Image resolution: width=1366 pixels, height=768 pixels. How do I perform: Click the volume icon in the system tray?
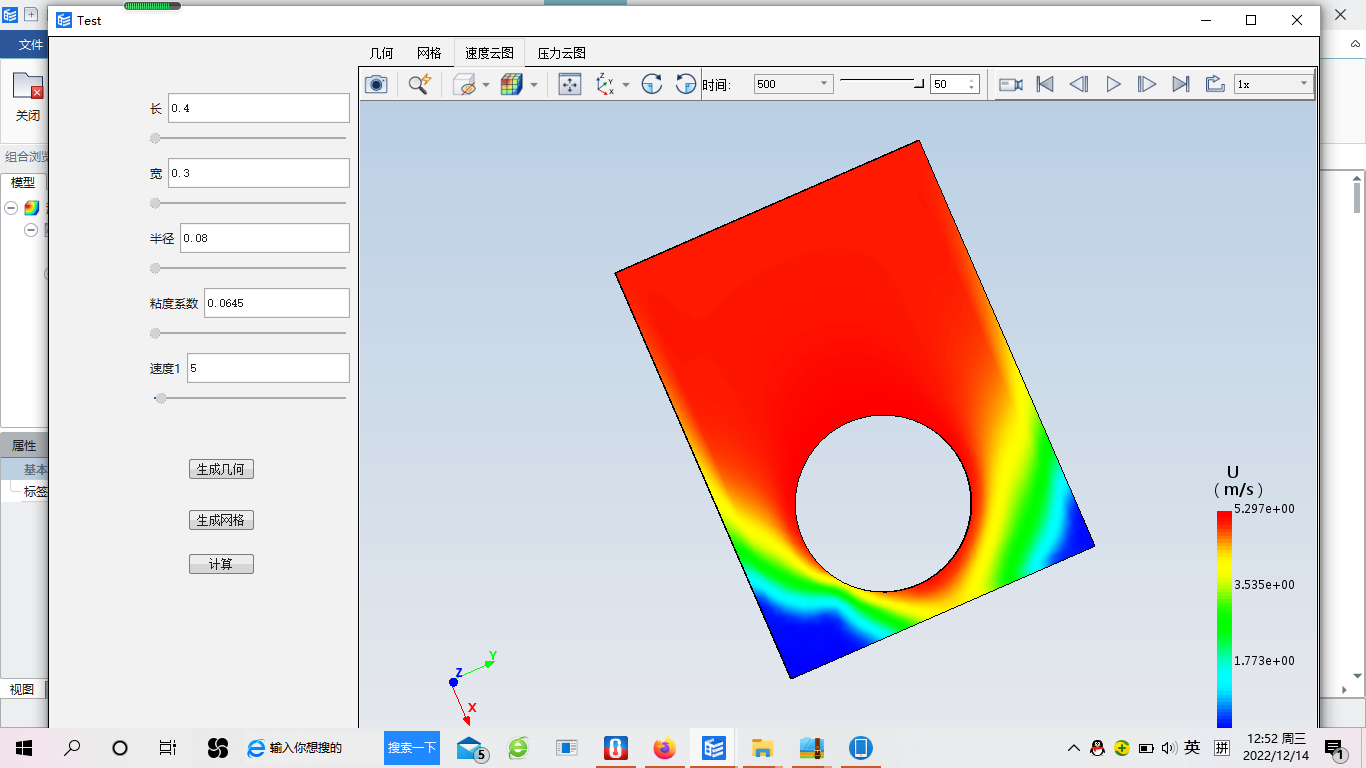tap(1169, 747)
